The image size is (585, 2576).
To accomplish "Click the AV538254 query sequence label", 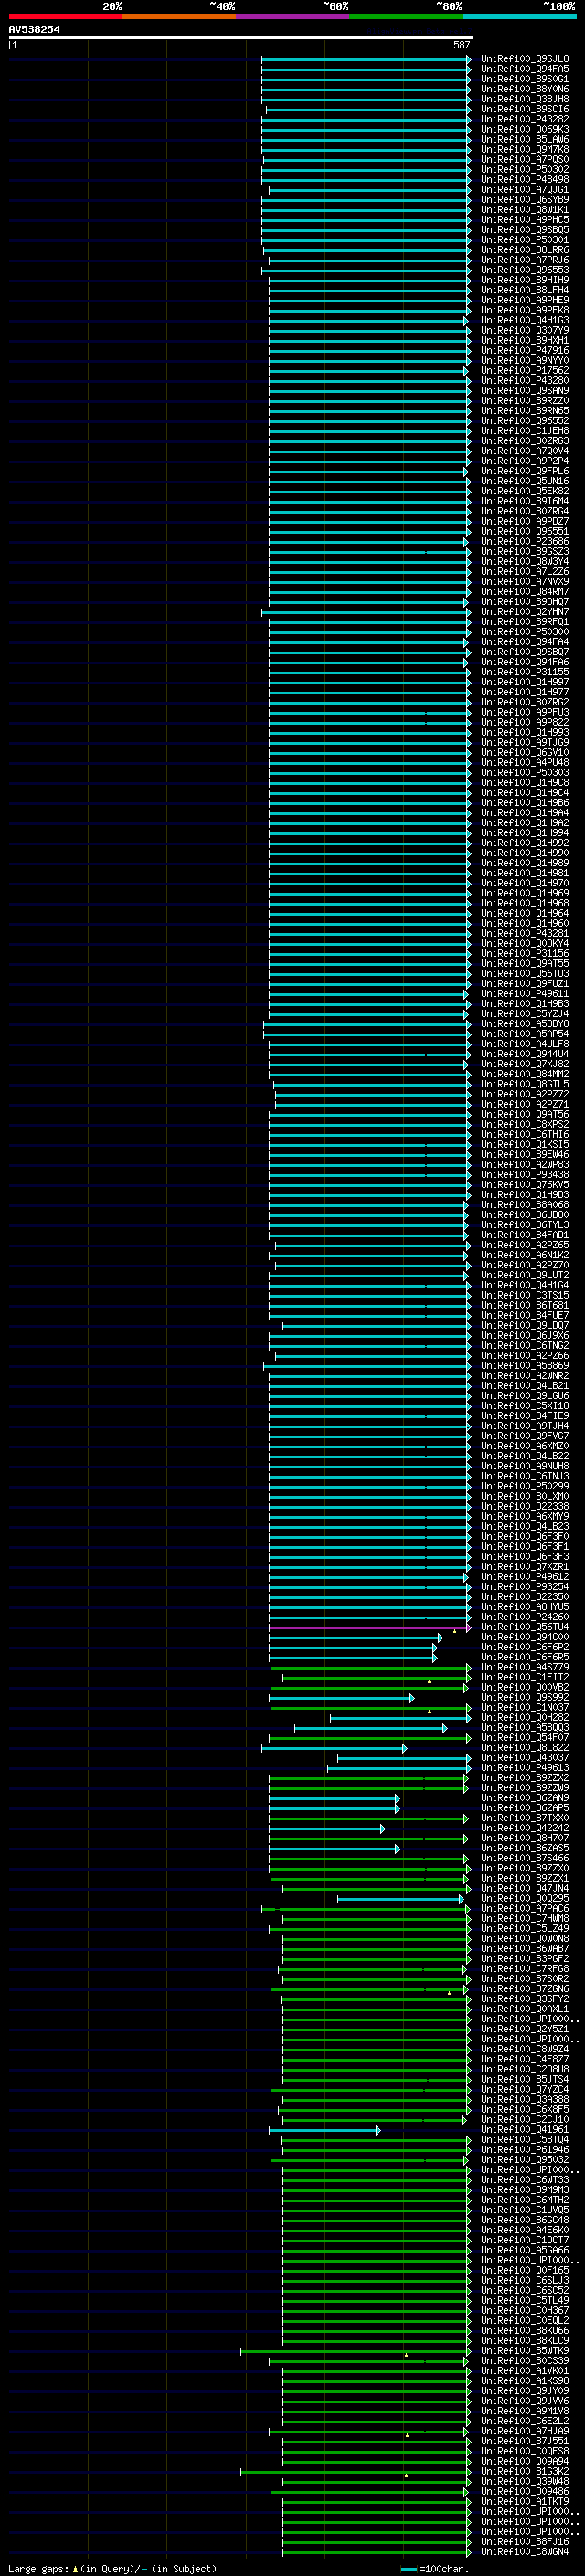I will [34, 30].
